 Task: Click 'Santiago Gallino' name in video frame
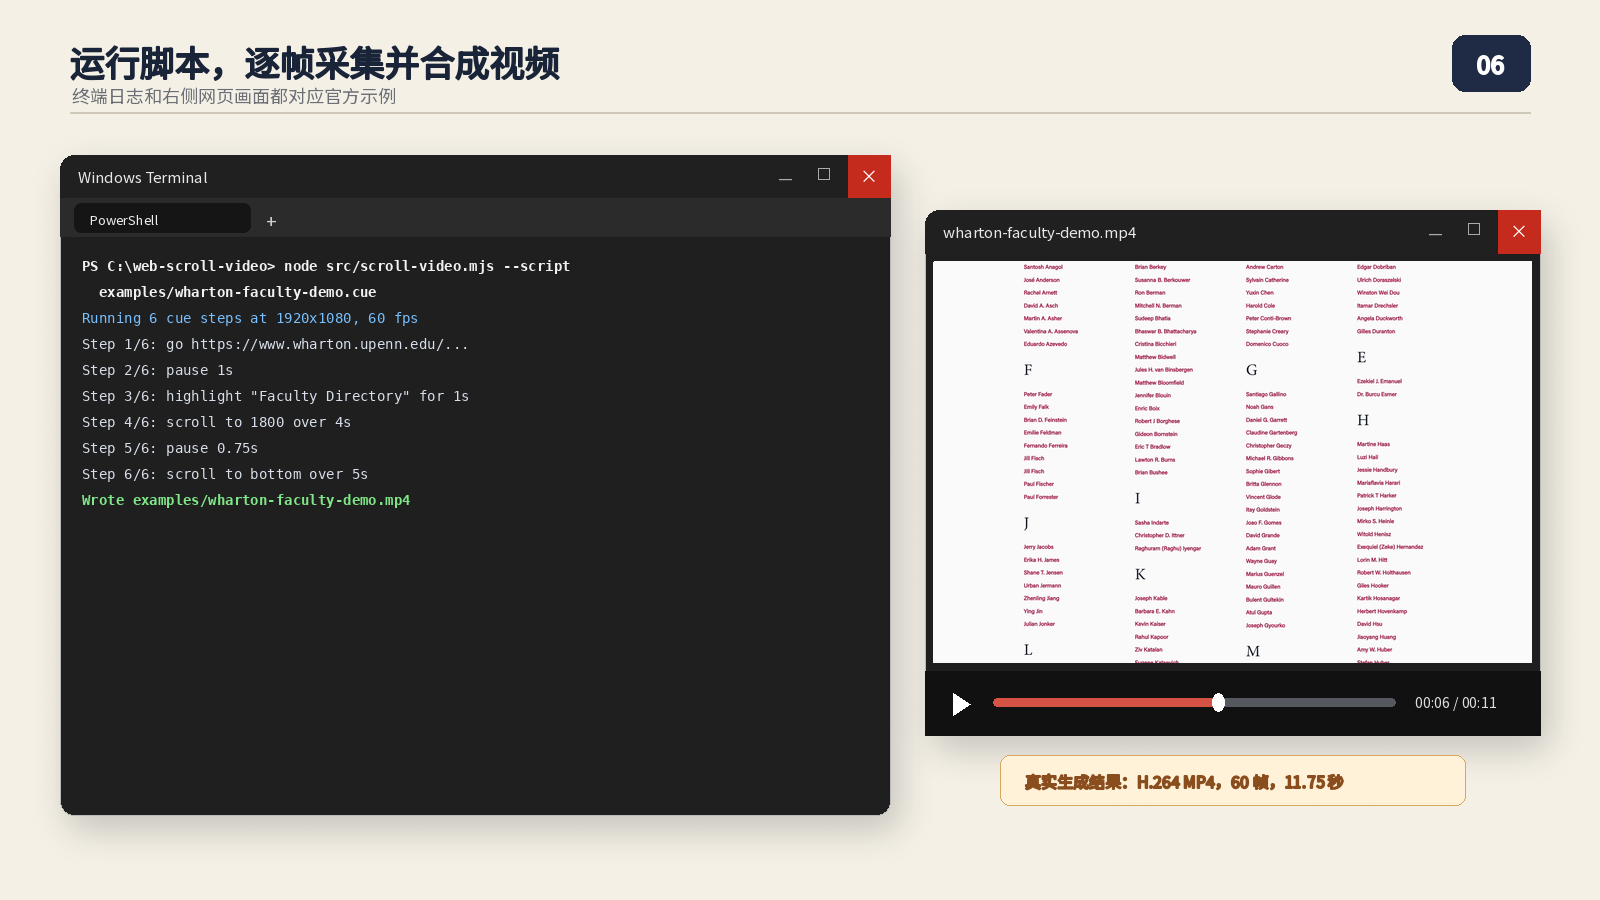pyautogui.click(x=1266, y=394)
